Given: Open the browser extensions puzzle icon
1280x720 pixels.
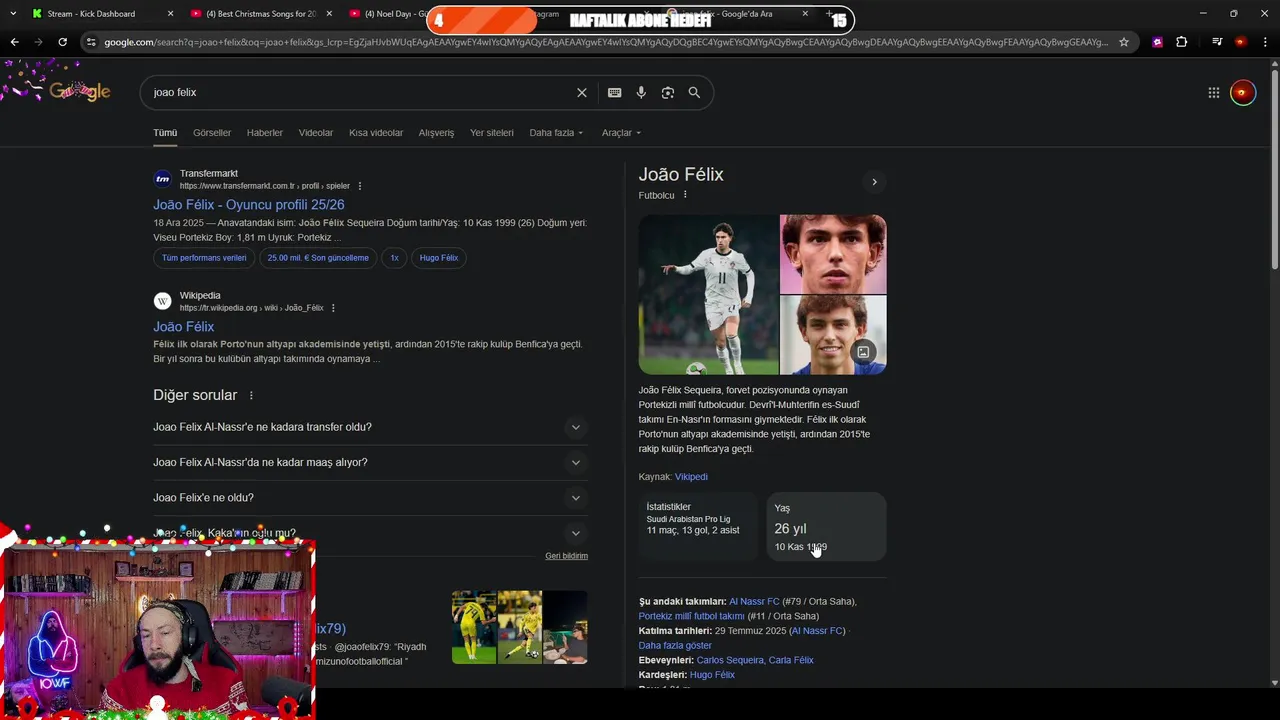Looking at the screenshot, I should tap(1182, 42).
